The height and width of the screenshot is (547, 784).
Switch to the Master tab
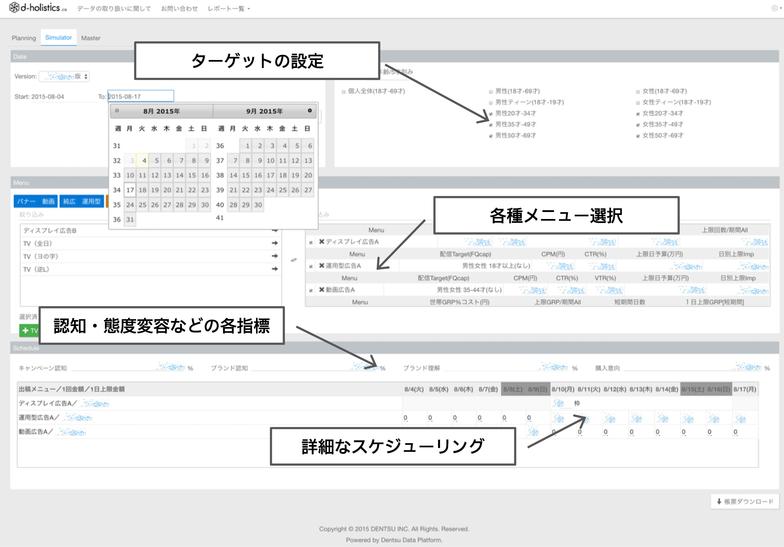(91, 38)
